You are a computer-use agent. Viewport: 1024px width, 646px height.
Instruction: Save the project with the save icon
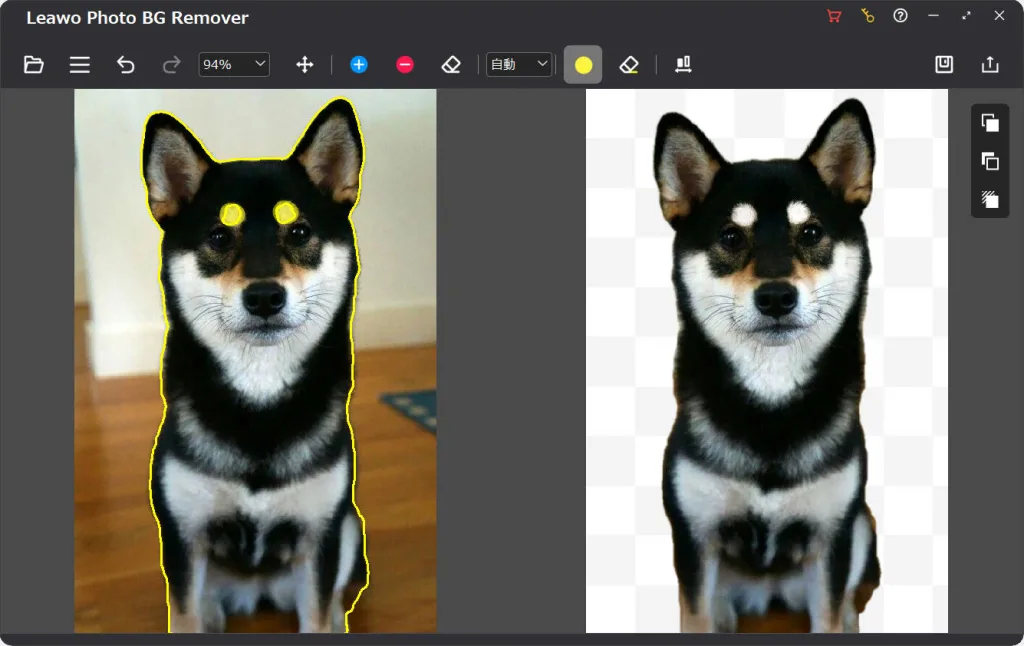(x=944, y=65)
